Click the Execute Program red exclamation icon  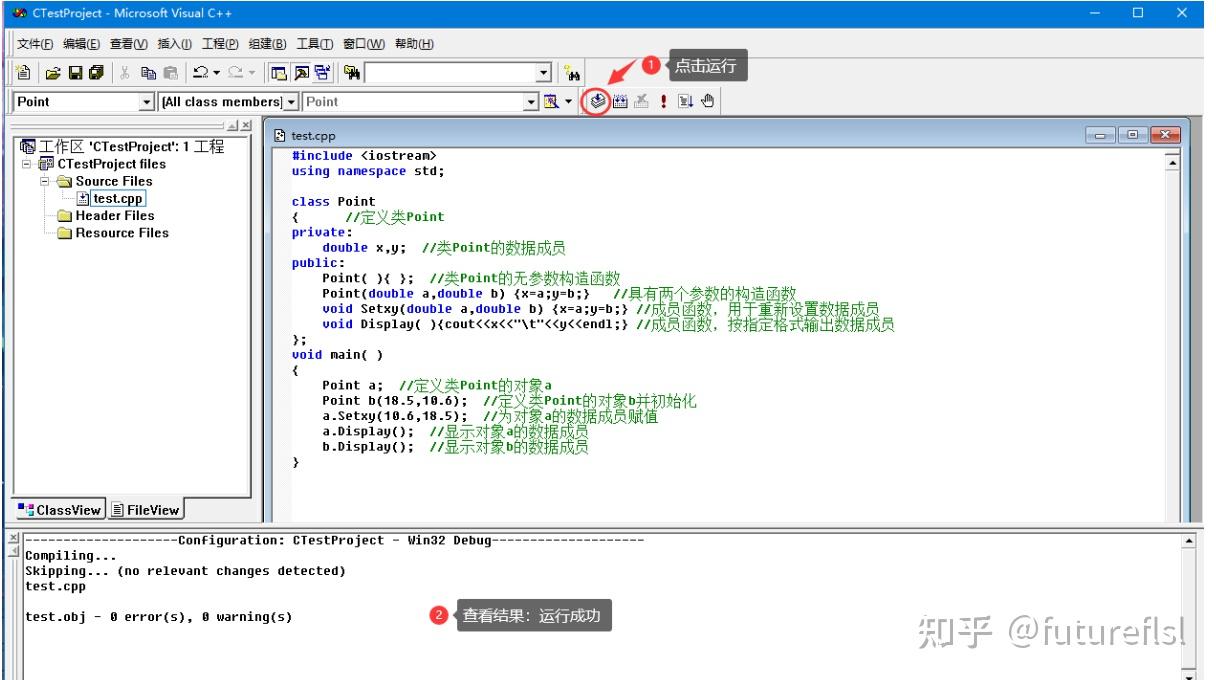663,100
